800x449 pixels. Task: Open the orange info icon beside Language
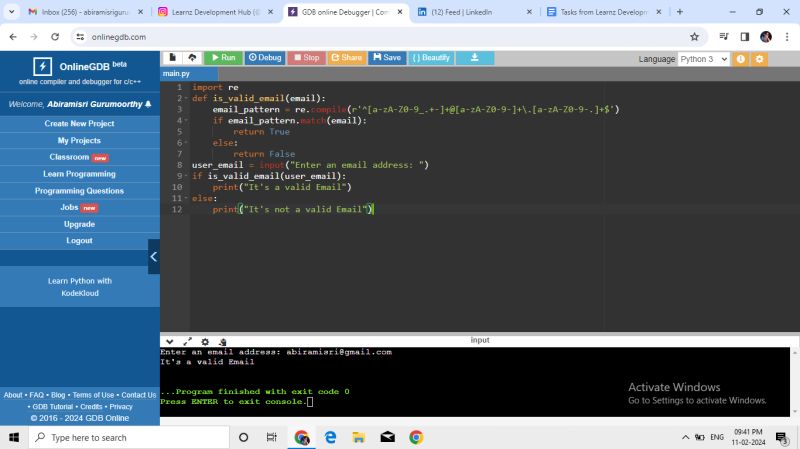[741, 59]
